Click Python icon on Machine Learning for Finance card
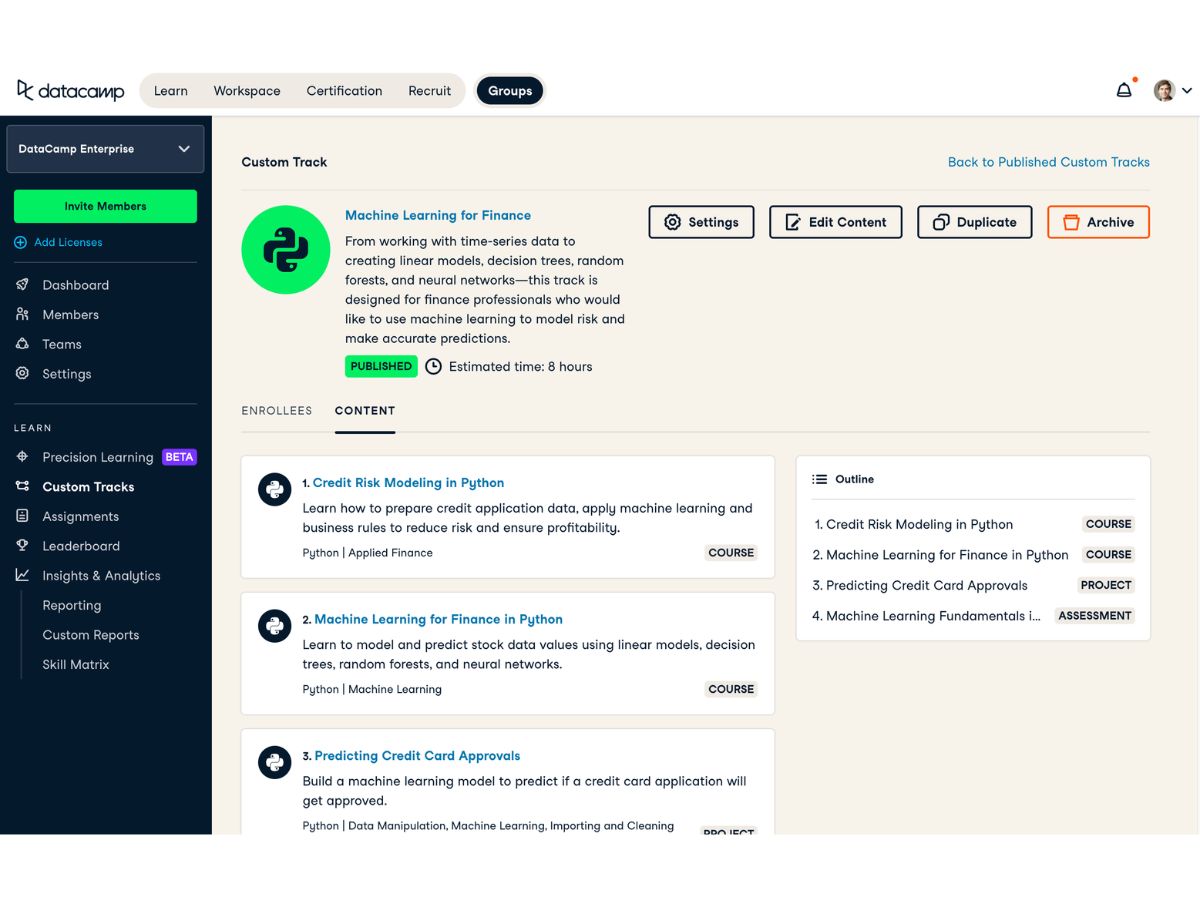 (274, 626)
